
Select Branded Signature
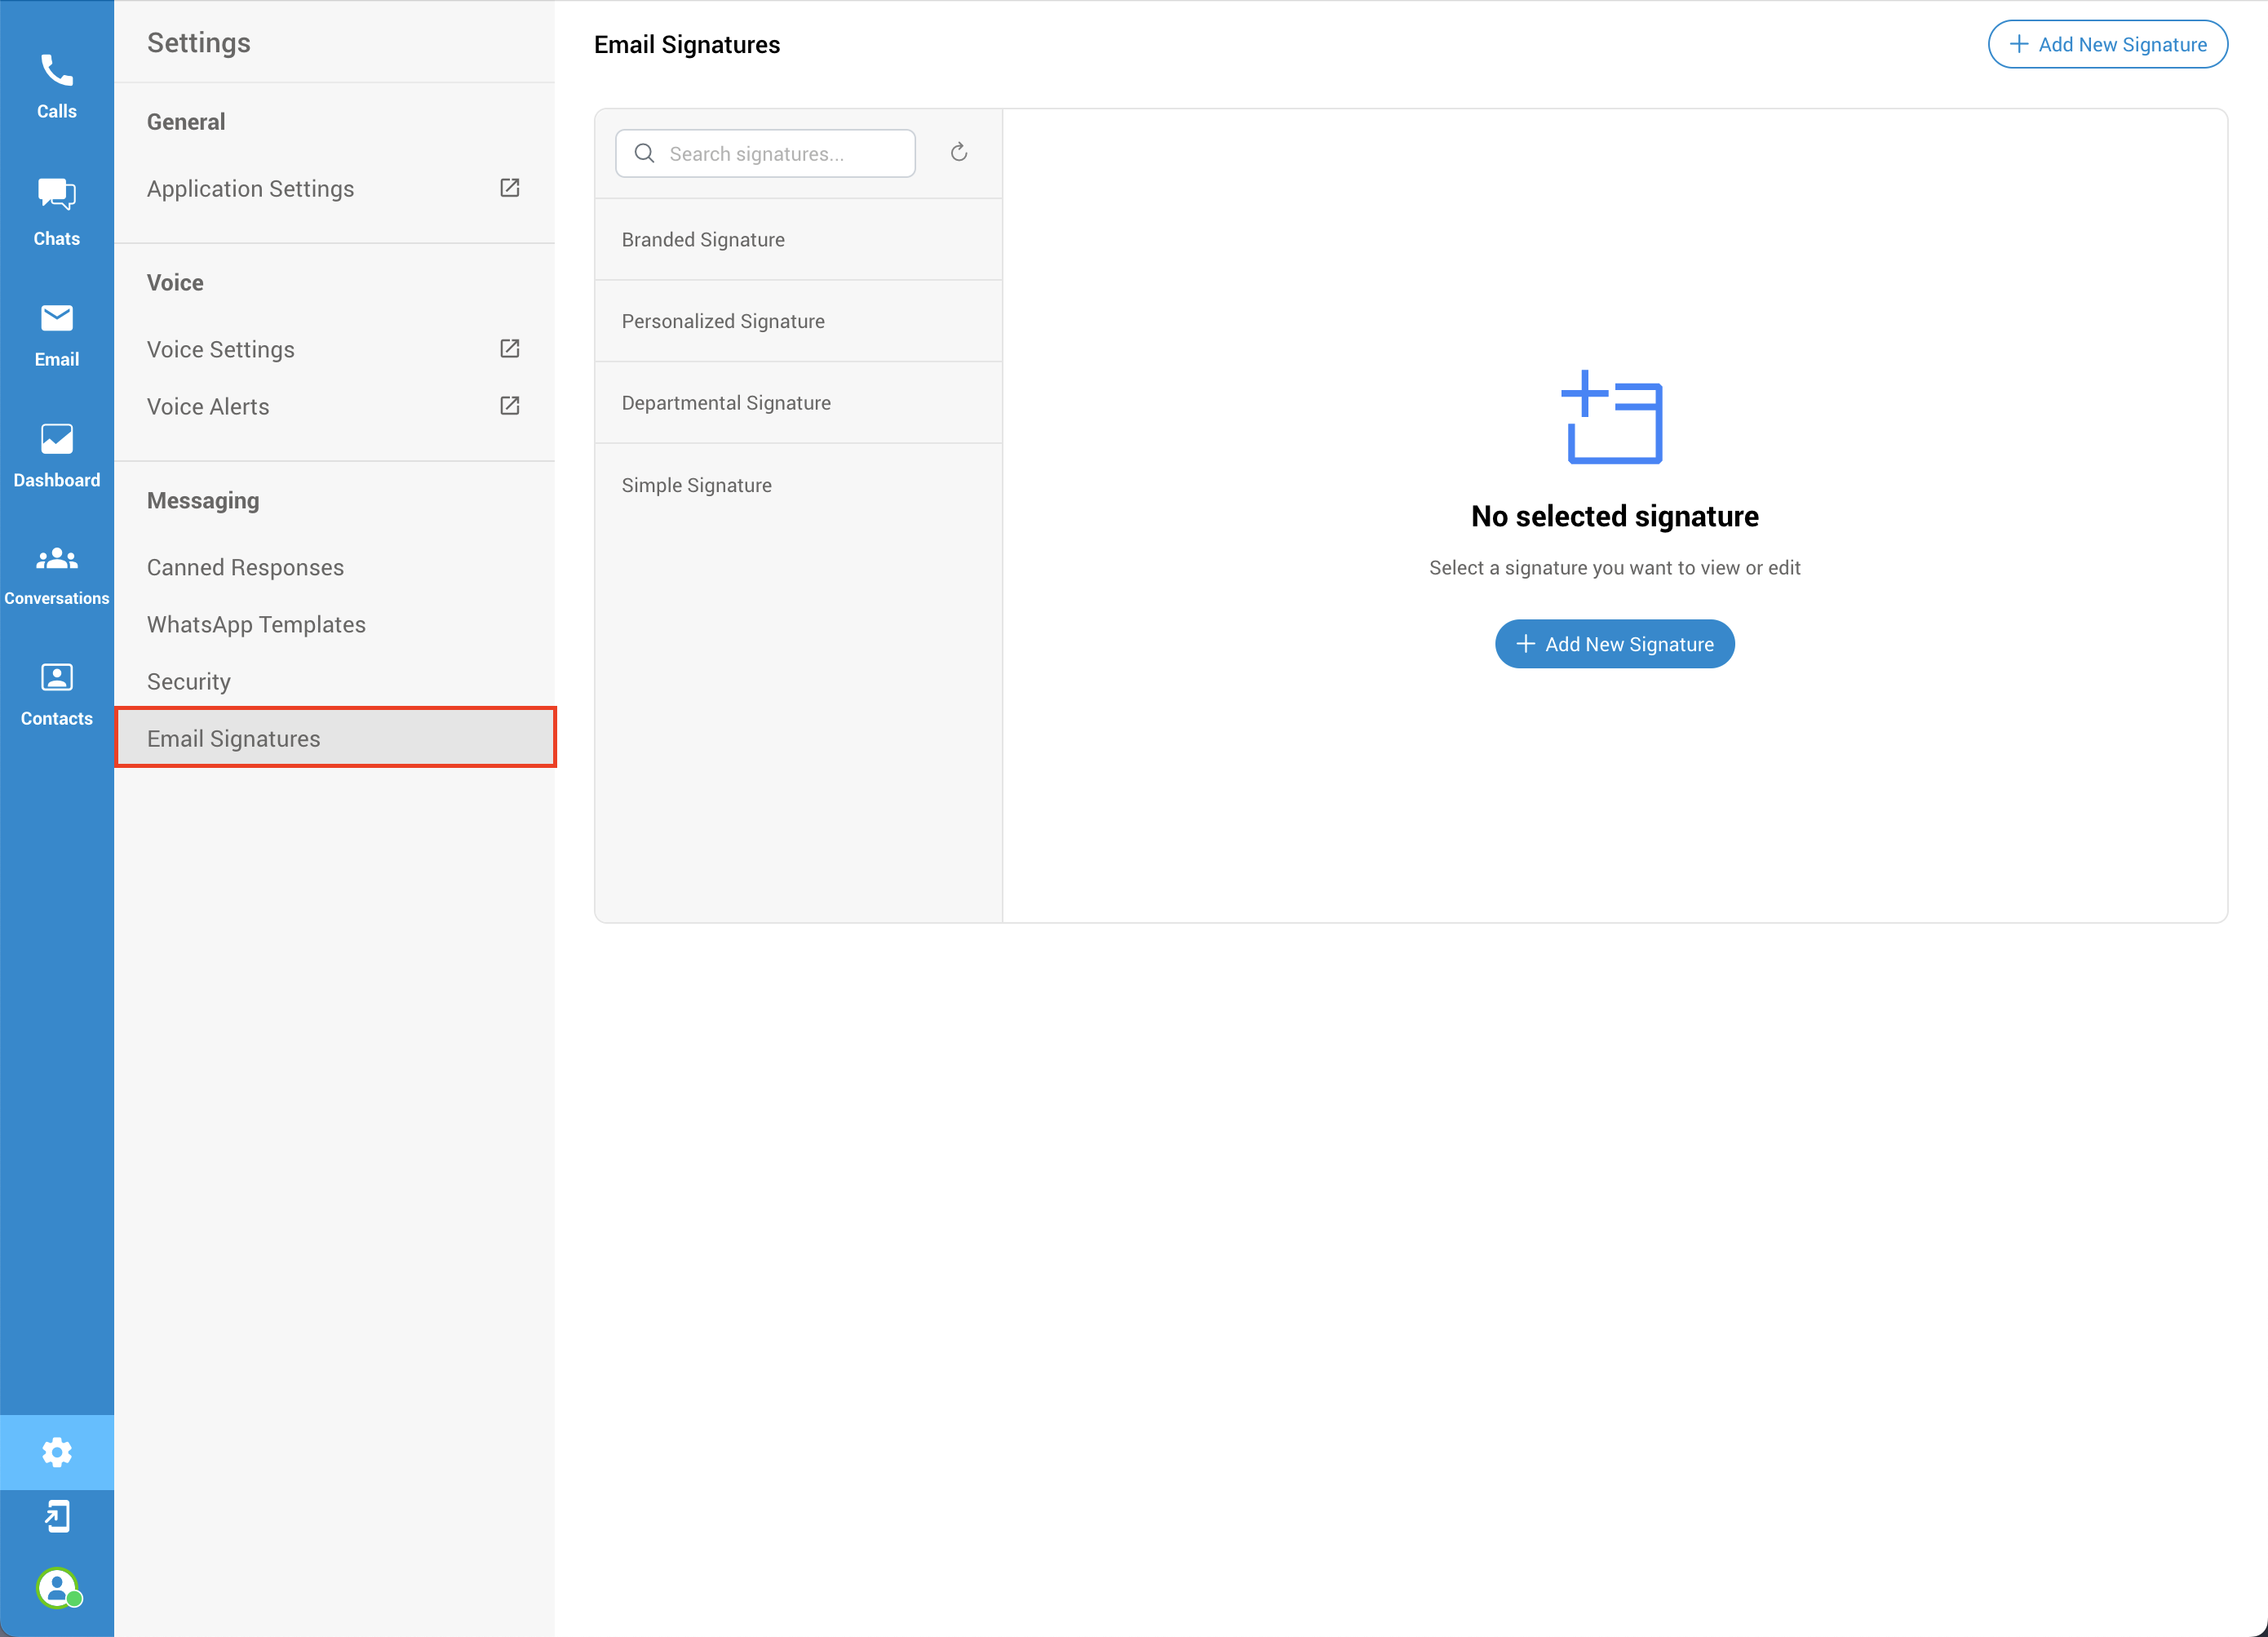(798, 239)
